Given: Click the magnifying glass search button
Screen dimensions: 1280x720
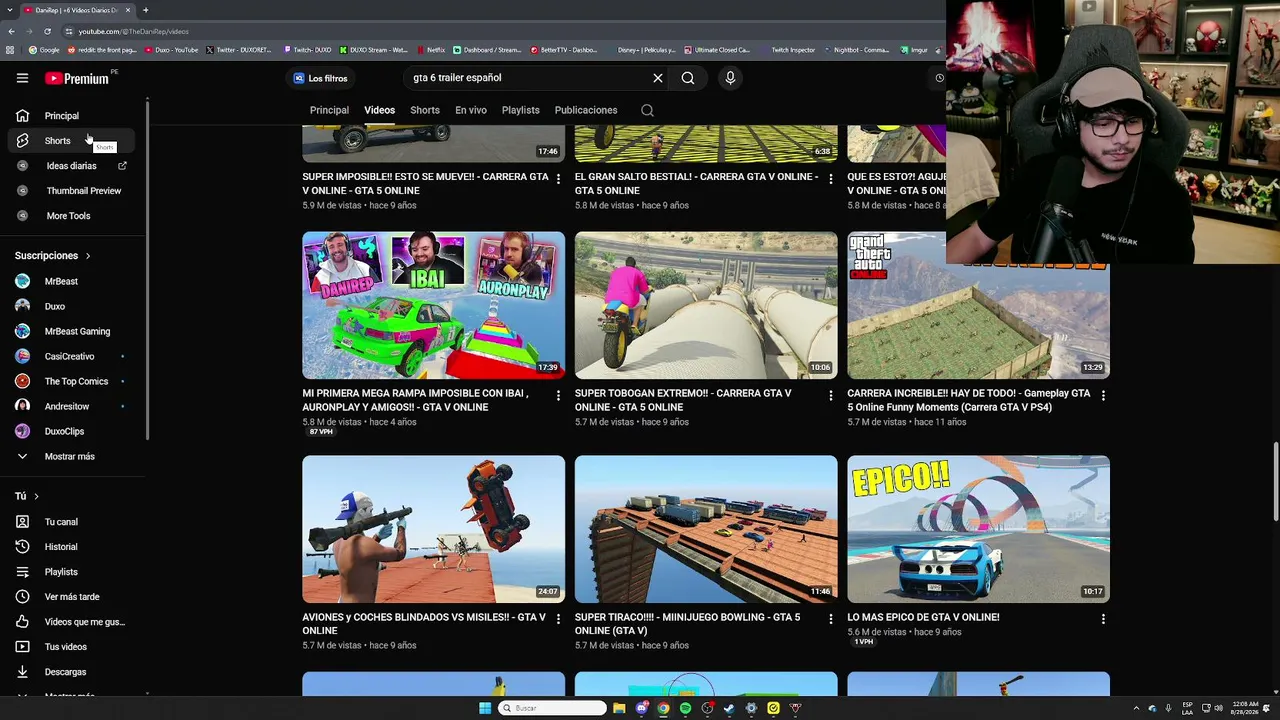Looking at the screenshot, I should pyautogui.click(x=688, y=78).
